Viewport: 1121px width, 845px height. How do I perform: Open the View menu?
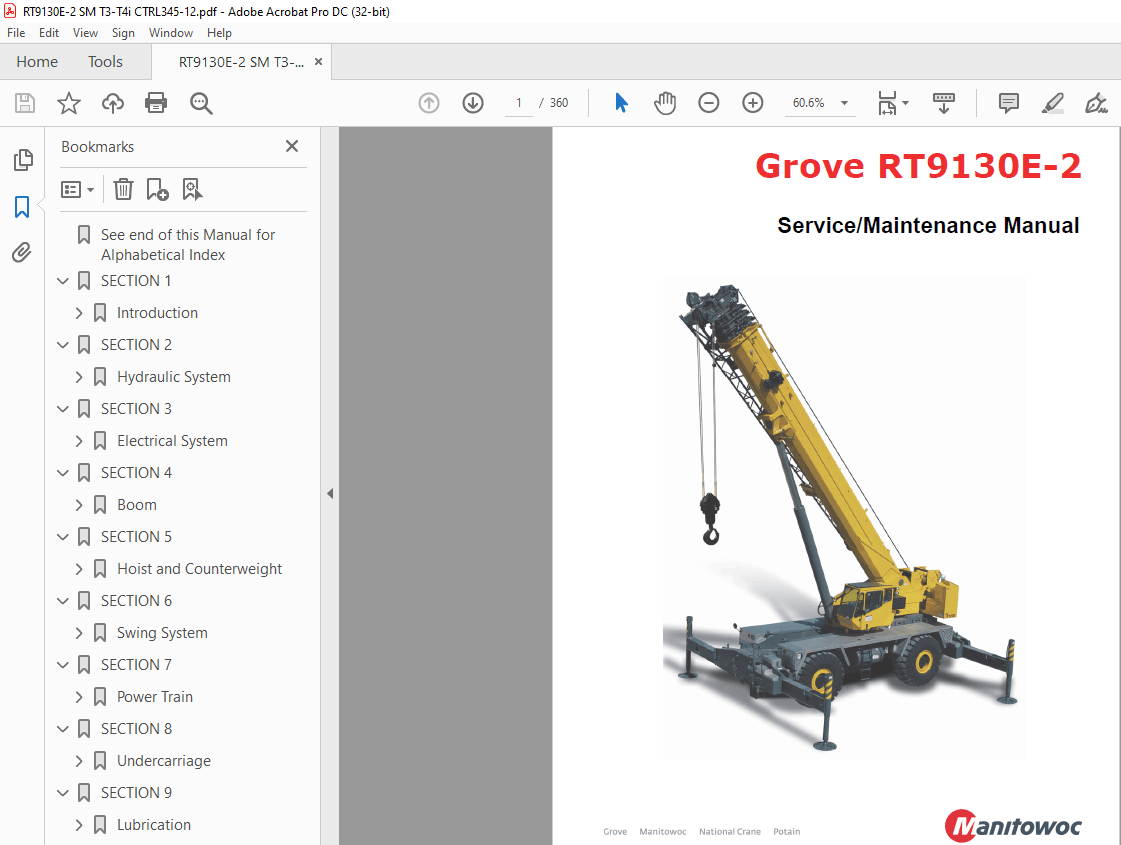point(85,33)
